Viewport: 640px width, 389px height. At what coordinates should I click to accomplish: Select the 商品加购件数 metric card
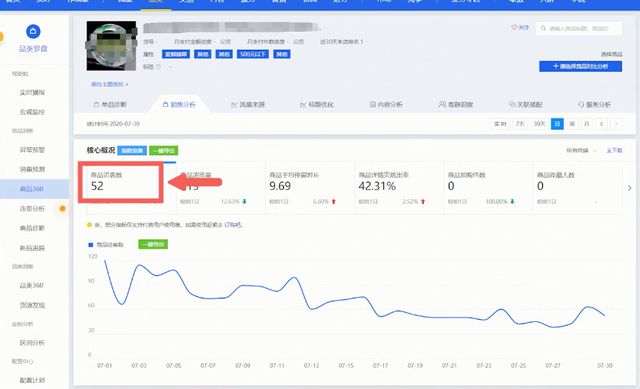click(x=489, y=188)
